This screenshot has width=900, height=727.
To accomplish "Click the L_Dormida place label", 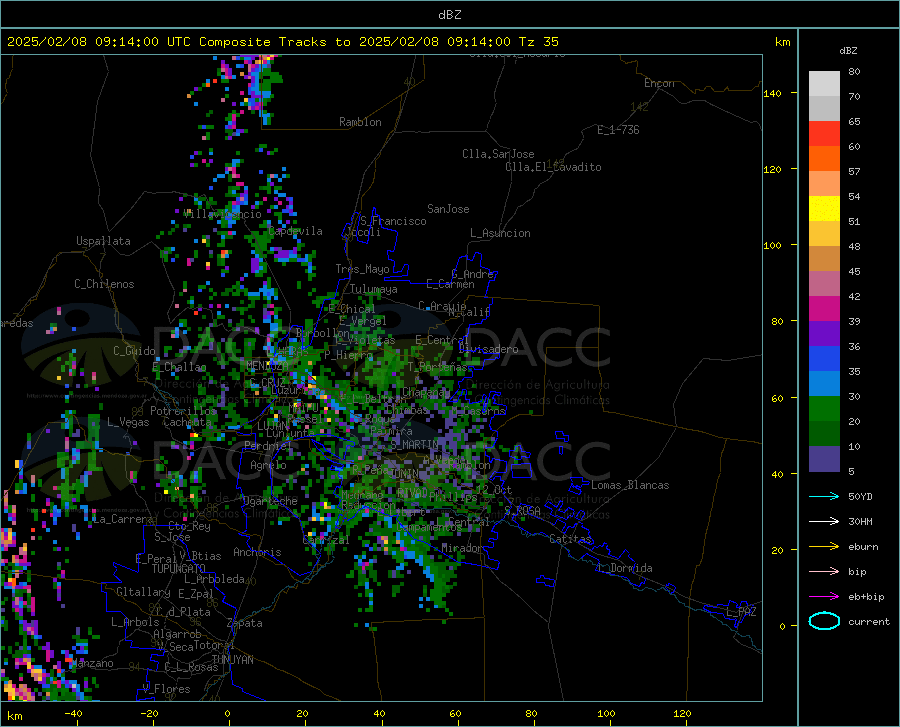I will pyautogui.click(x=624, y=568).
